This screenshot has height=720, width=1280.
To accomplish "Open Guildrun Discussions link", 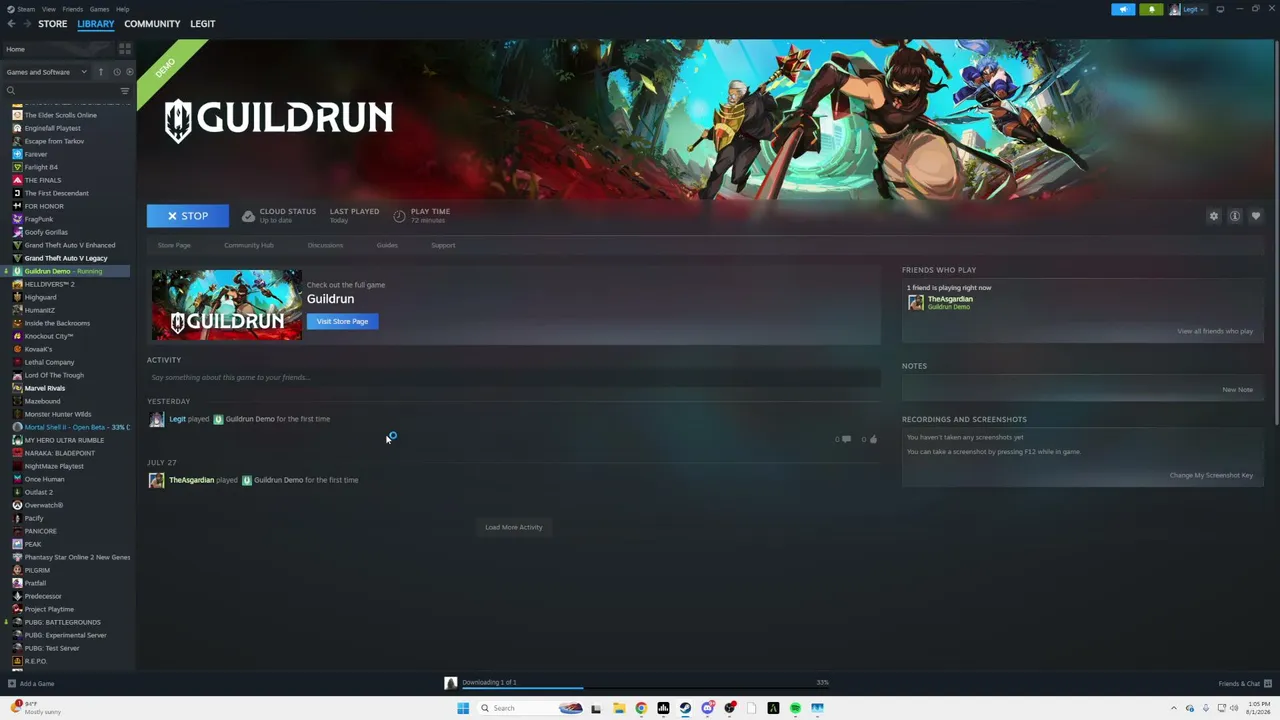I will (x=325, y=245).
